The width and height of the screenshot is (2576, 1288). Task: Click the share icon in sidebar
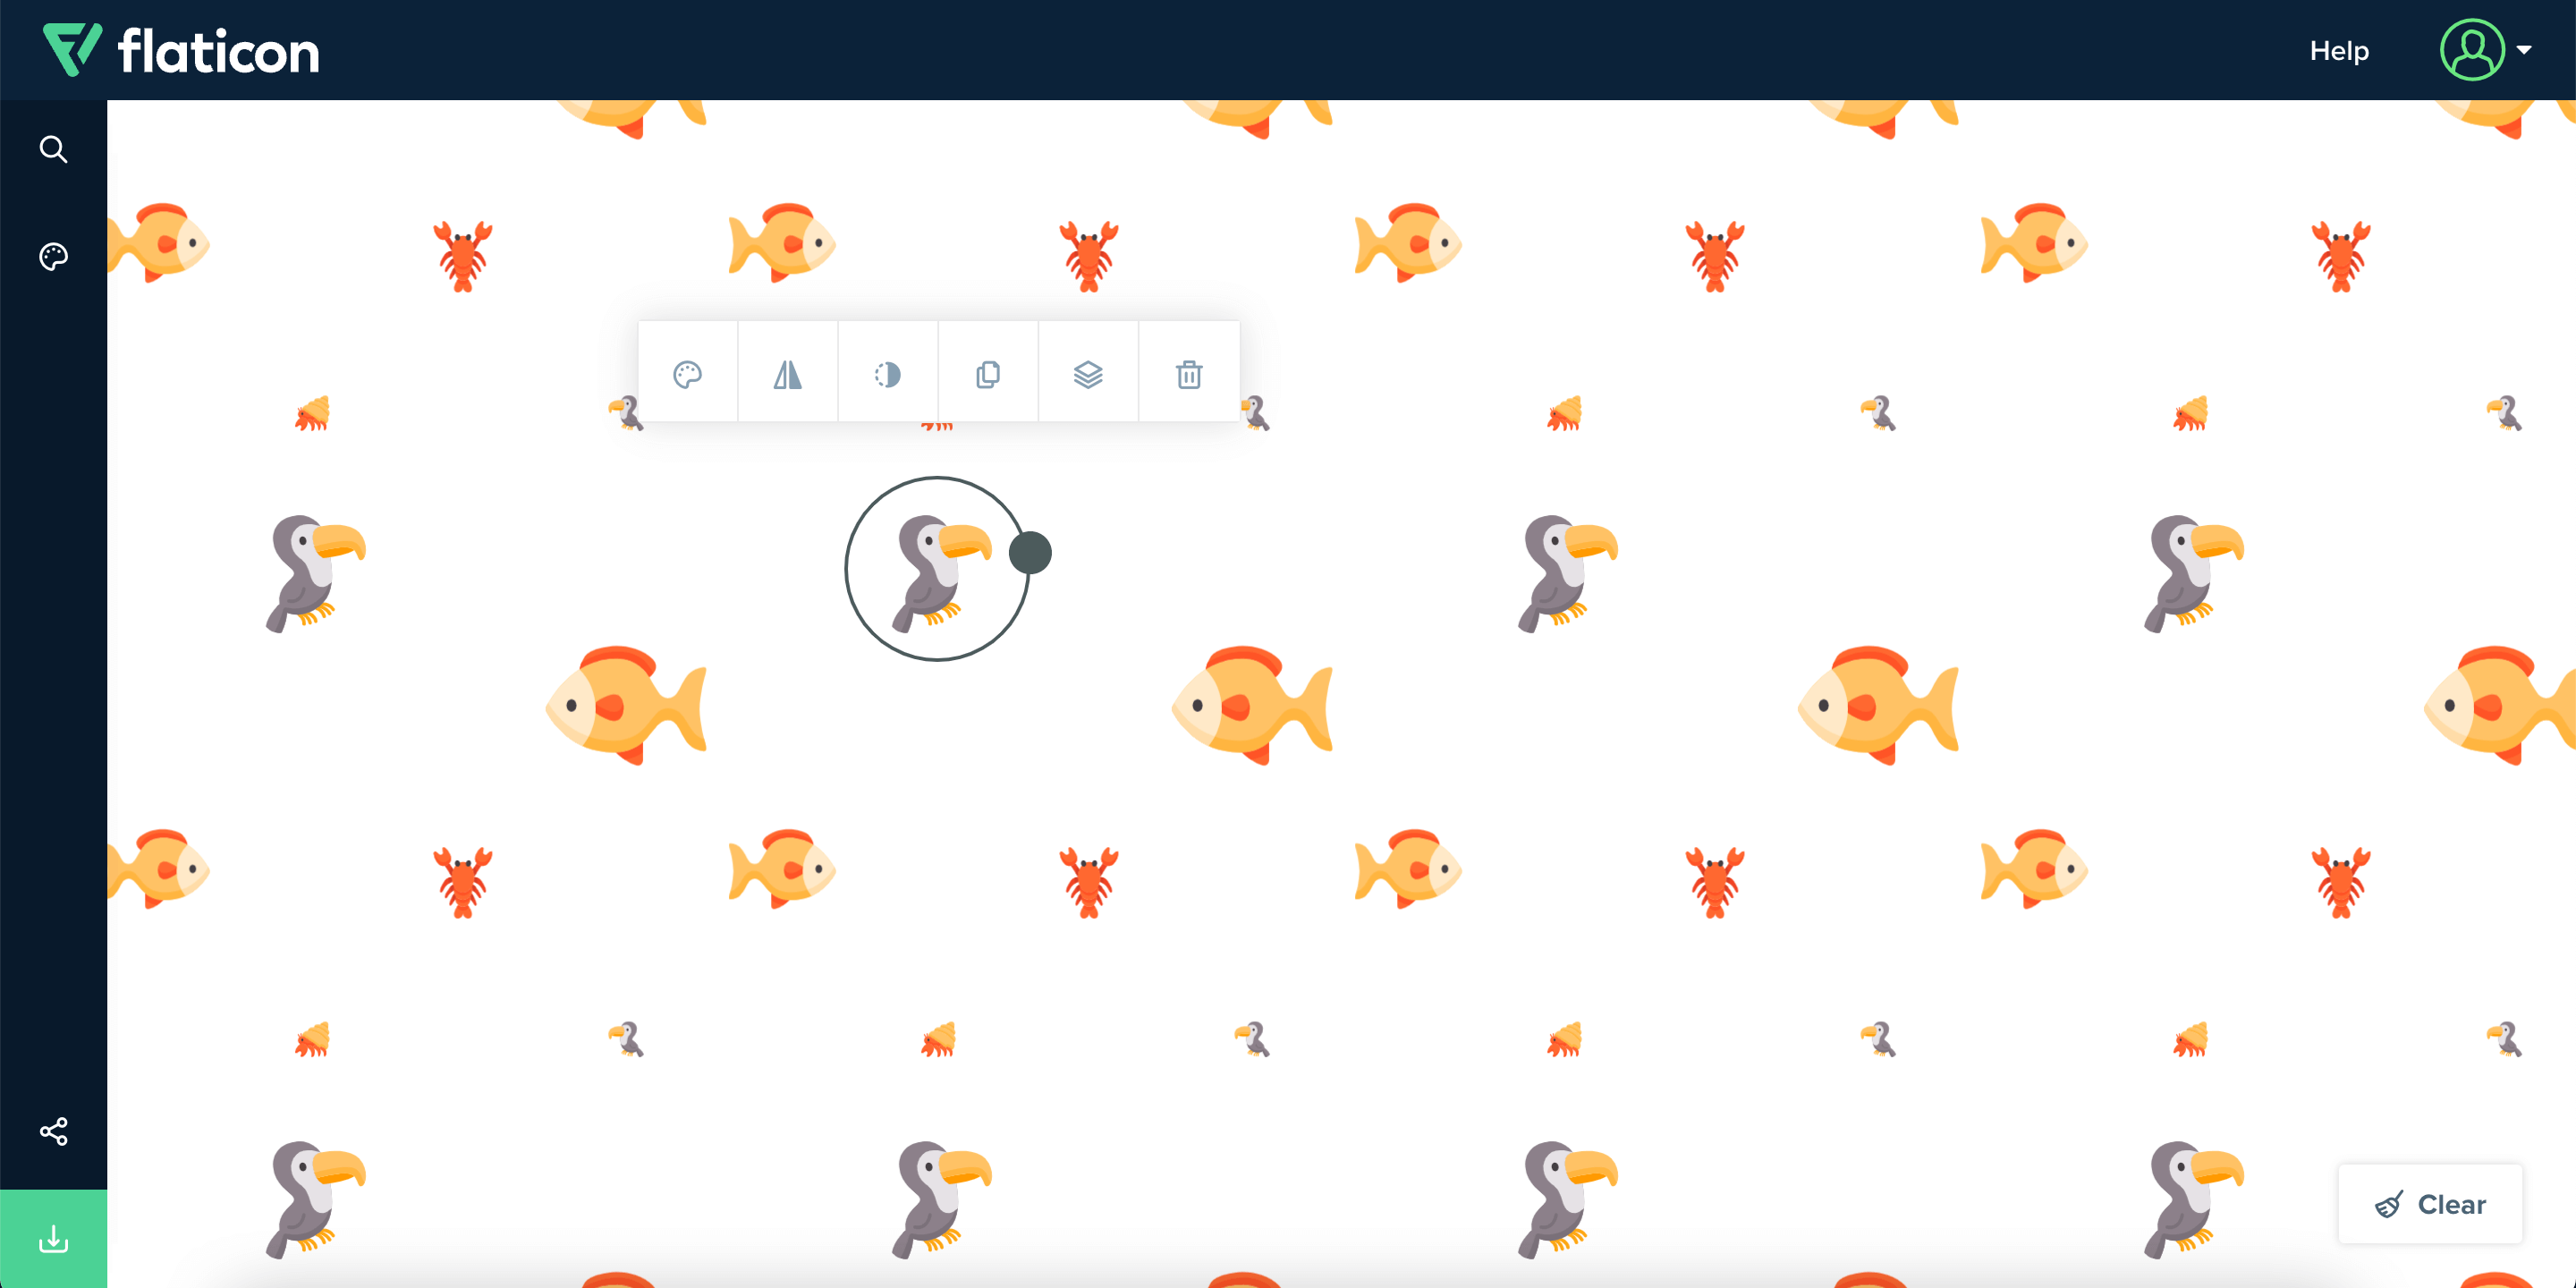[53, 1132]
